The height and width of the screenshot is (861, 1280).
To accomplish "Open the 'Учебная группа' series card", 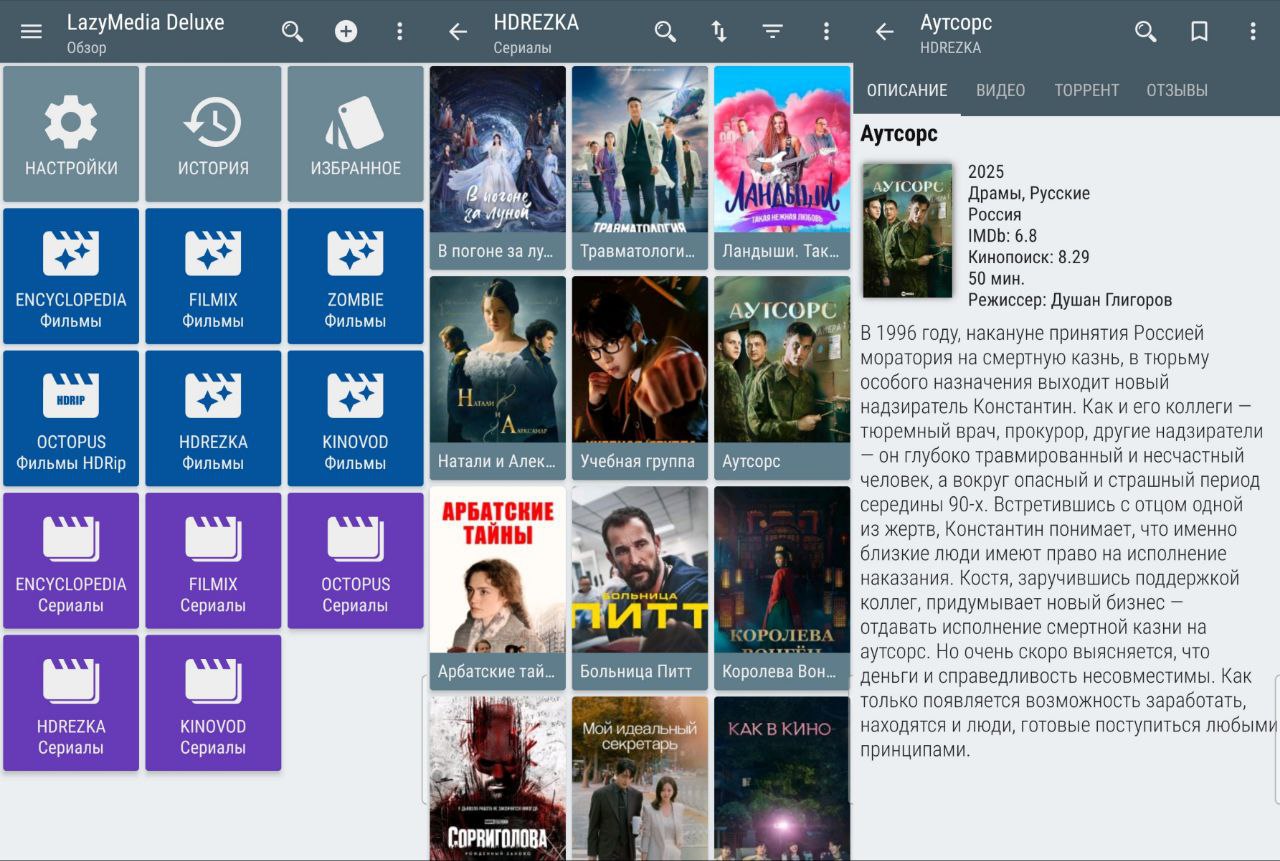I will [x=640, y=378].
